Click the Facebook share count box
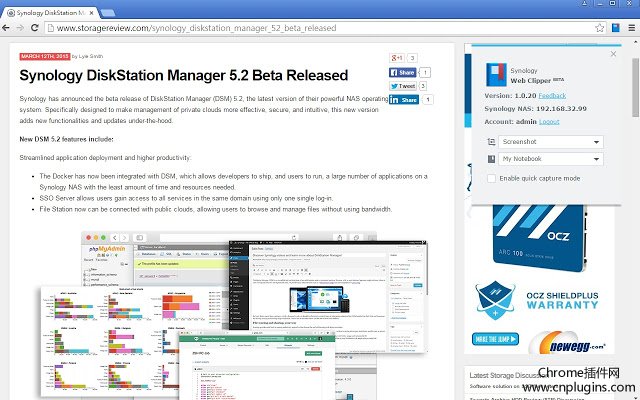This screenshot has width=640, height=400. click(x=425, y=73)
